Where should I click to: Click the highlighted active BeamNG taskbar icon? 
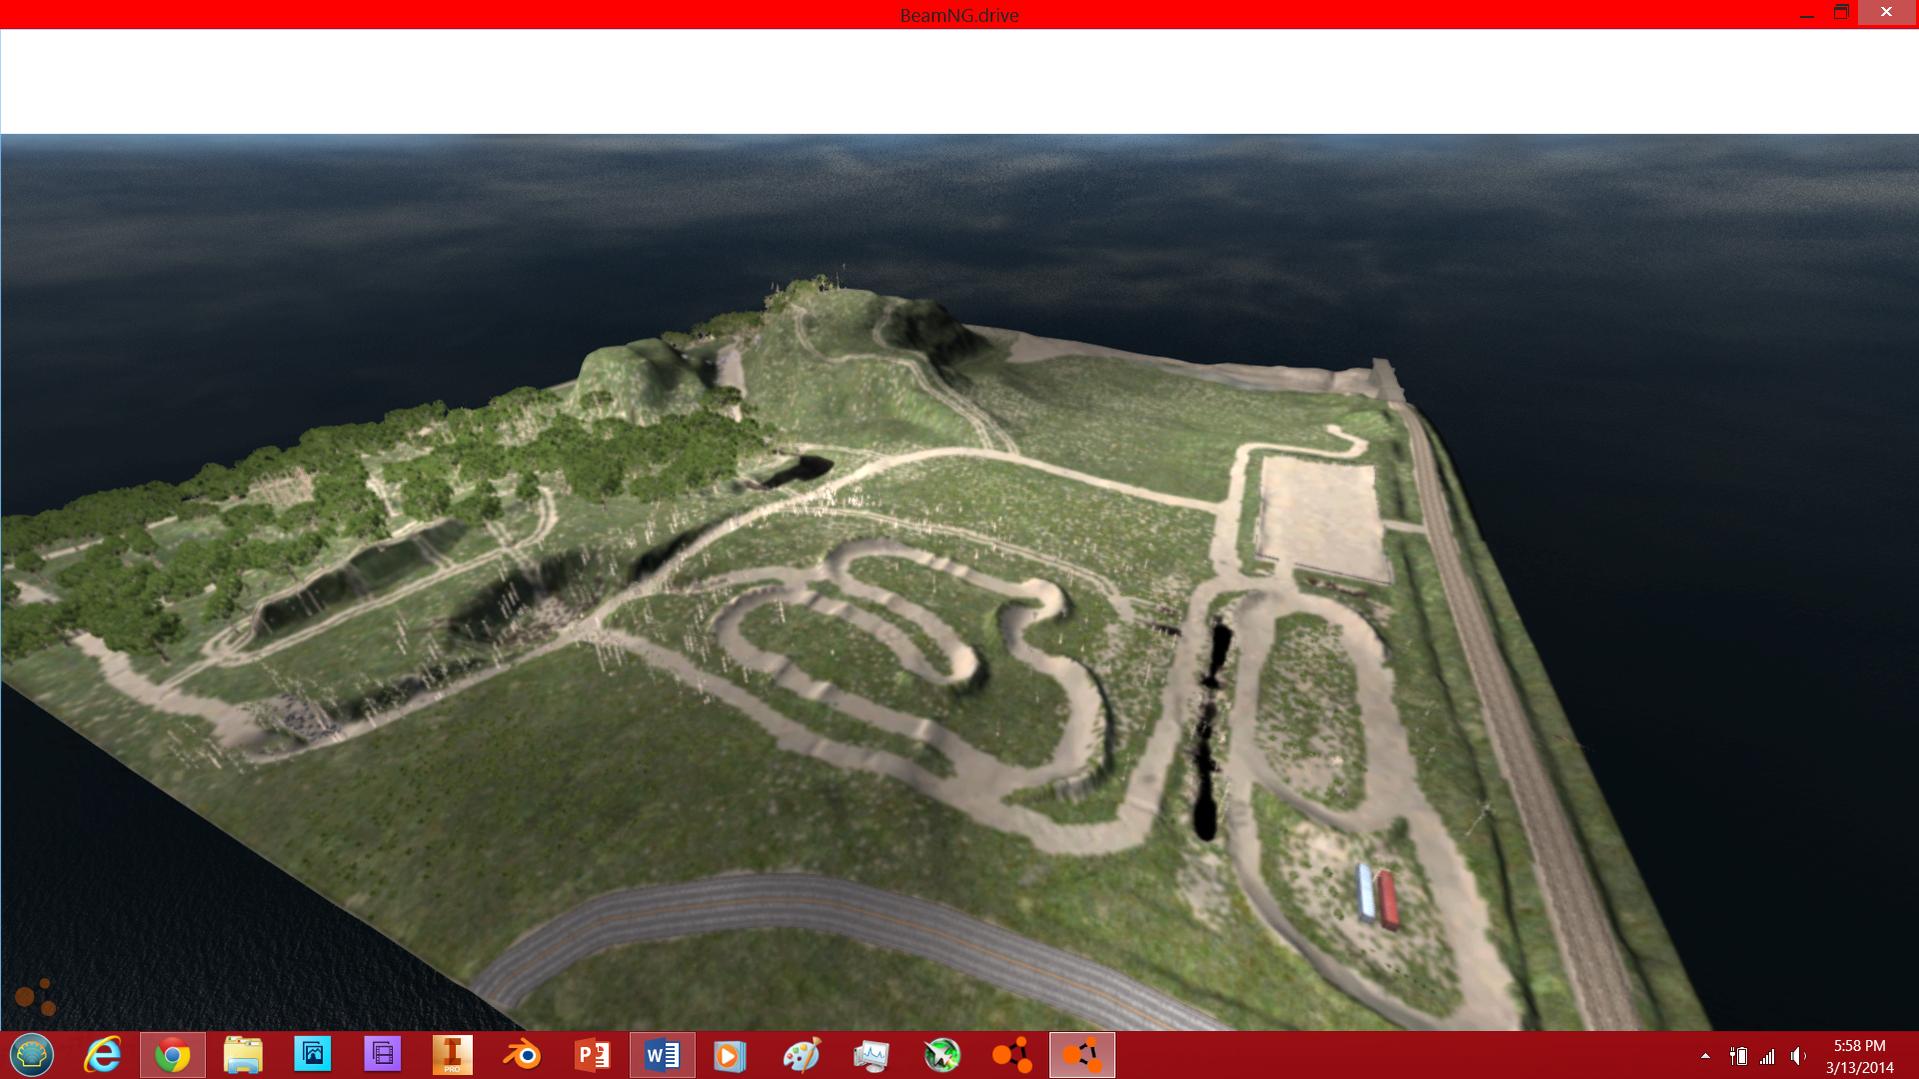[1082, 1055]
